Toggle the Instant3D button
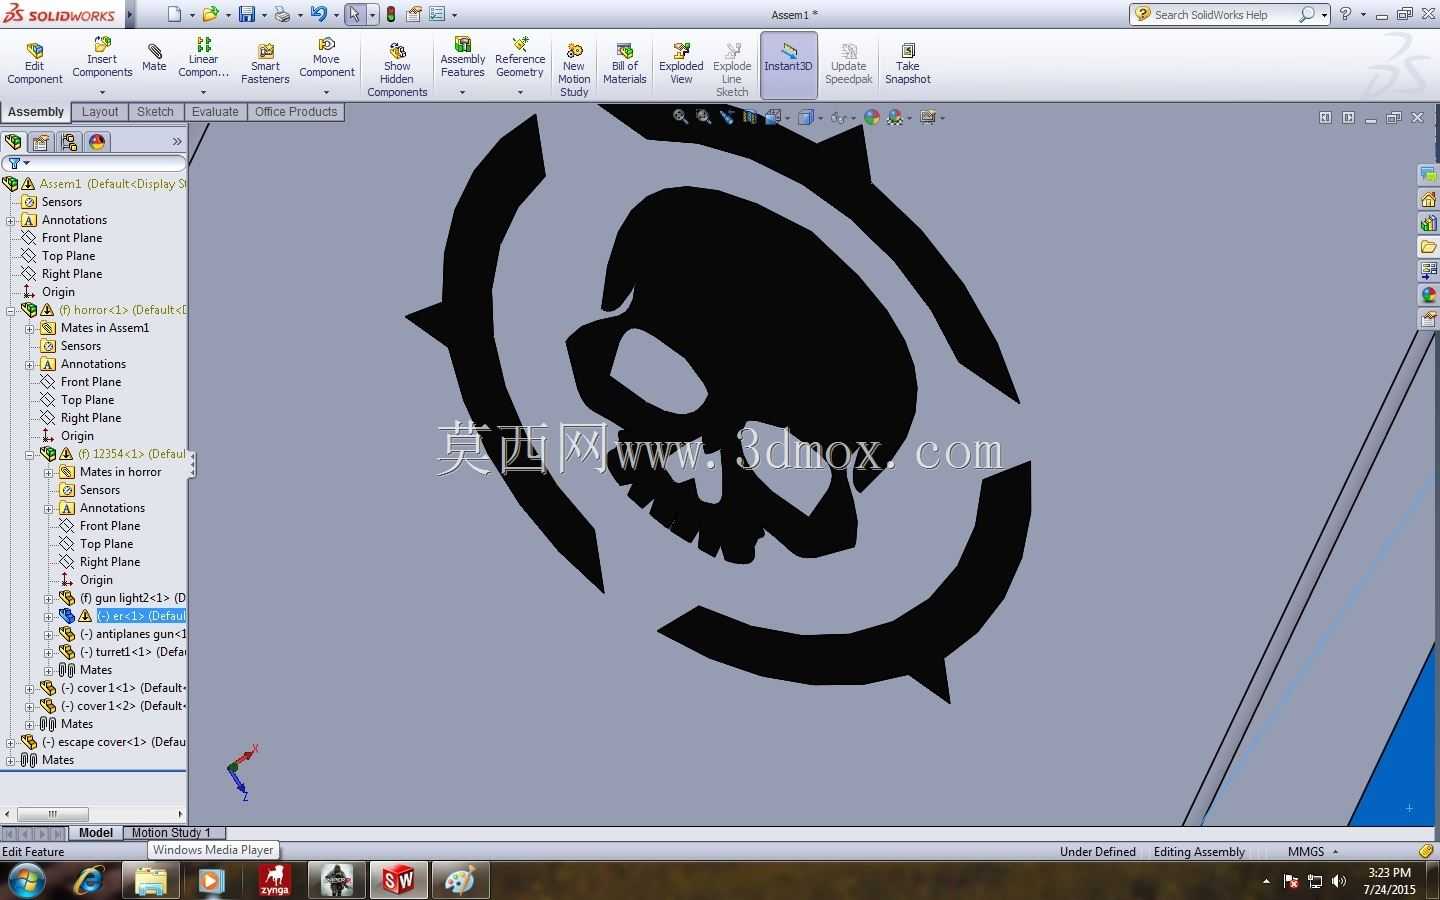The width and height of the screenshot is (1440, 900). click(789, 65)
